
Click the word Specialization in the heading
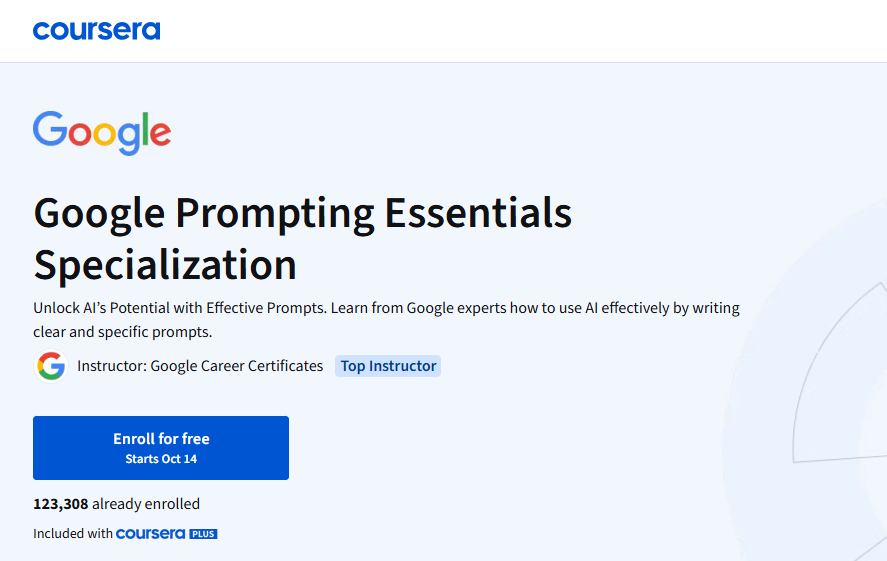click(165, 265)
